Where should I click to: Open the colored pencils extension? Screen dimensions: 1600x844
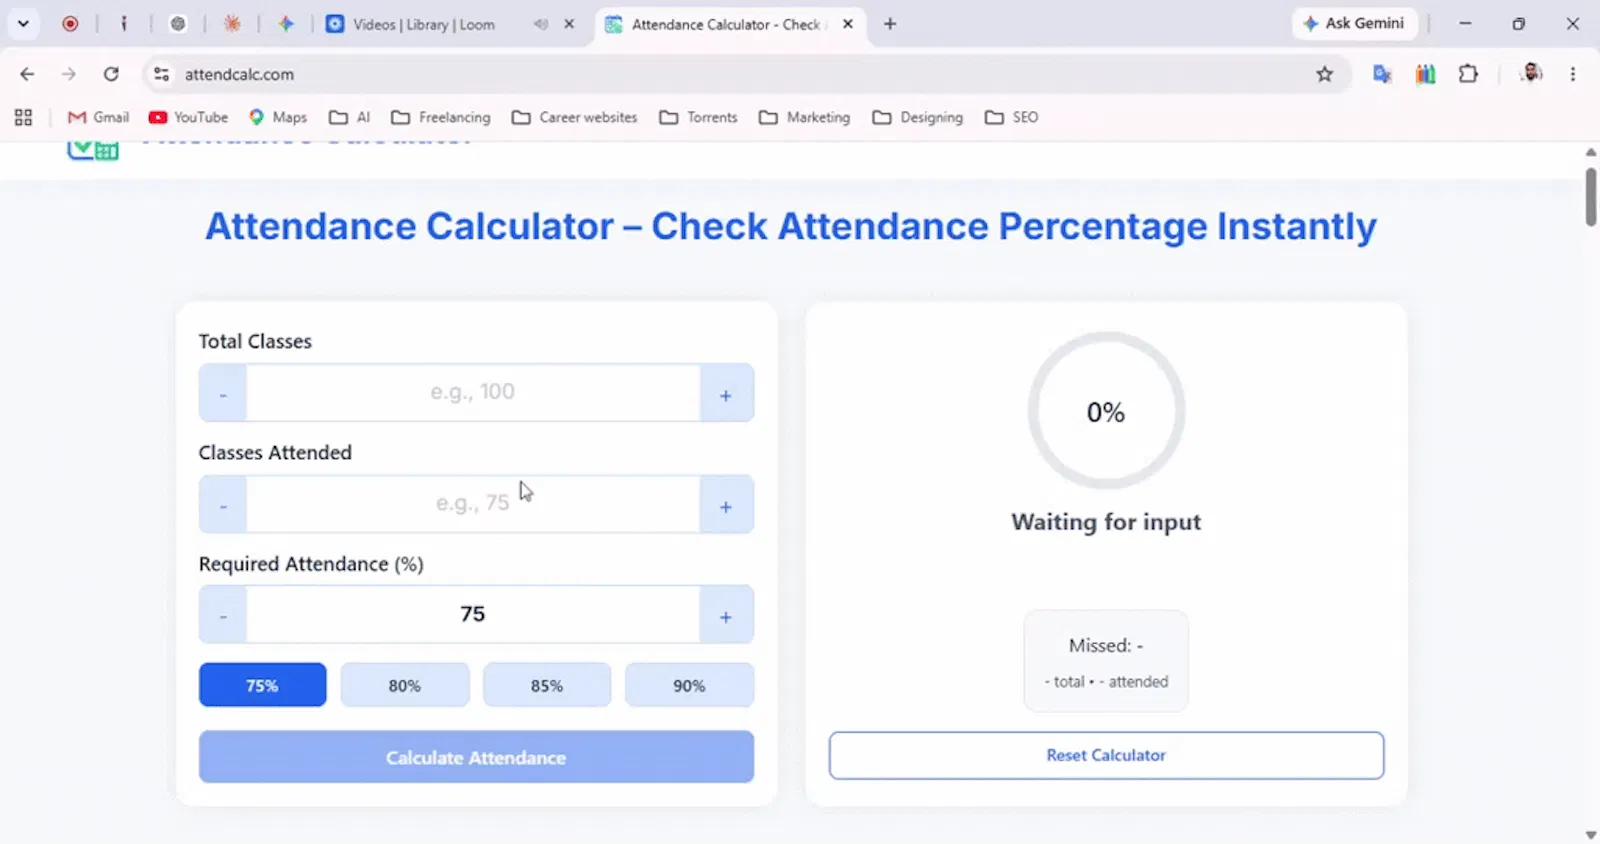point(1425,74)
